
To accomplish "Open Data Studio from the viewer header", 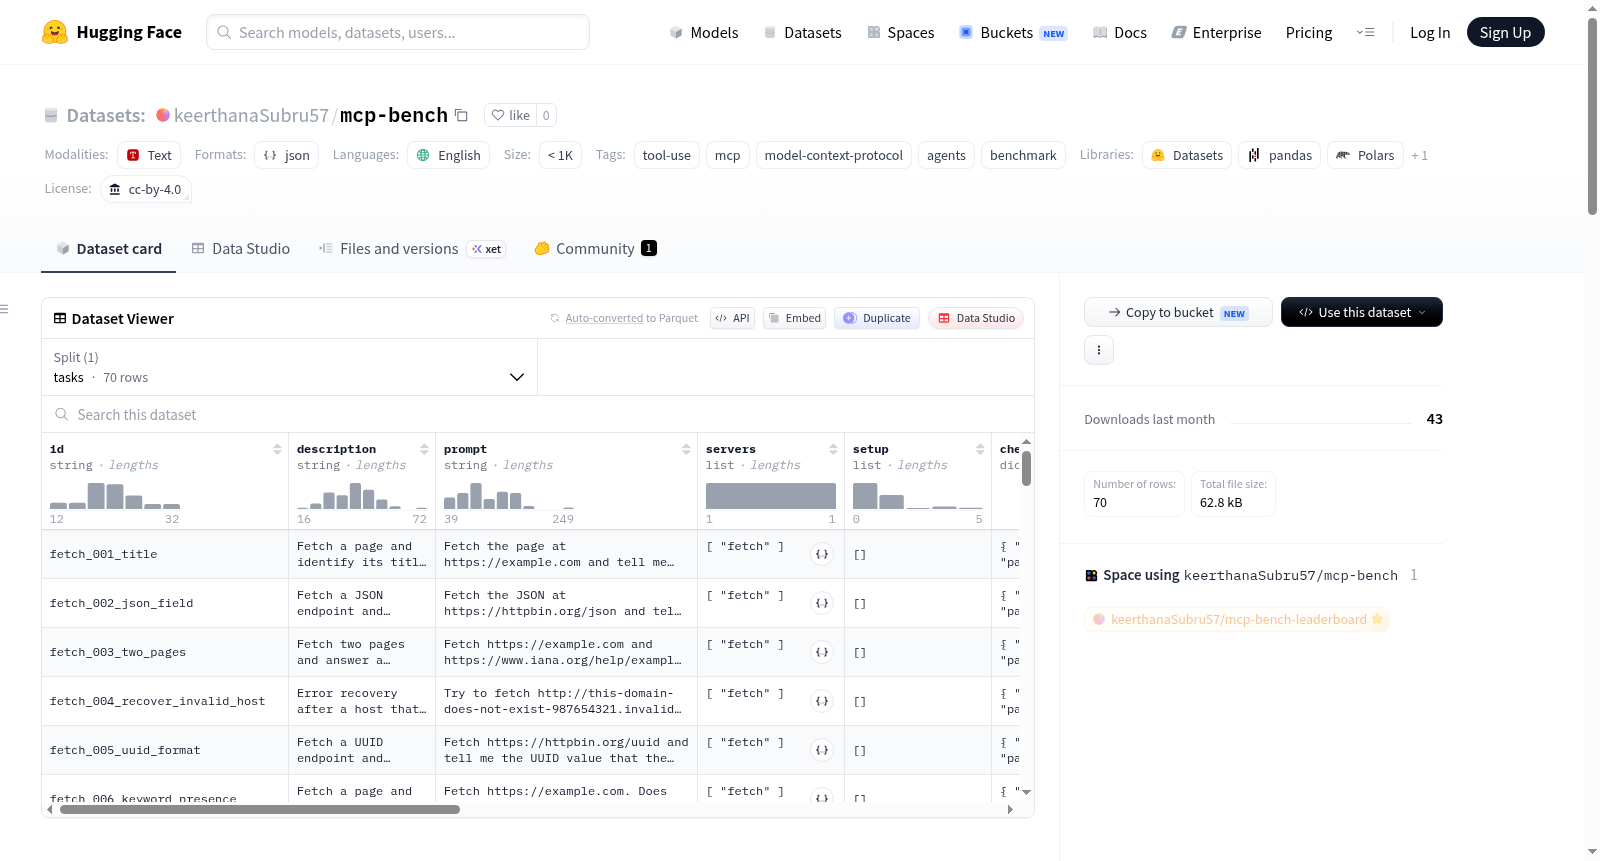I will [x=975, y=318].
